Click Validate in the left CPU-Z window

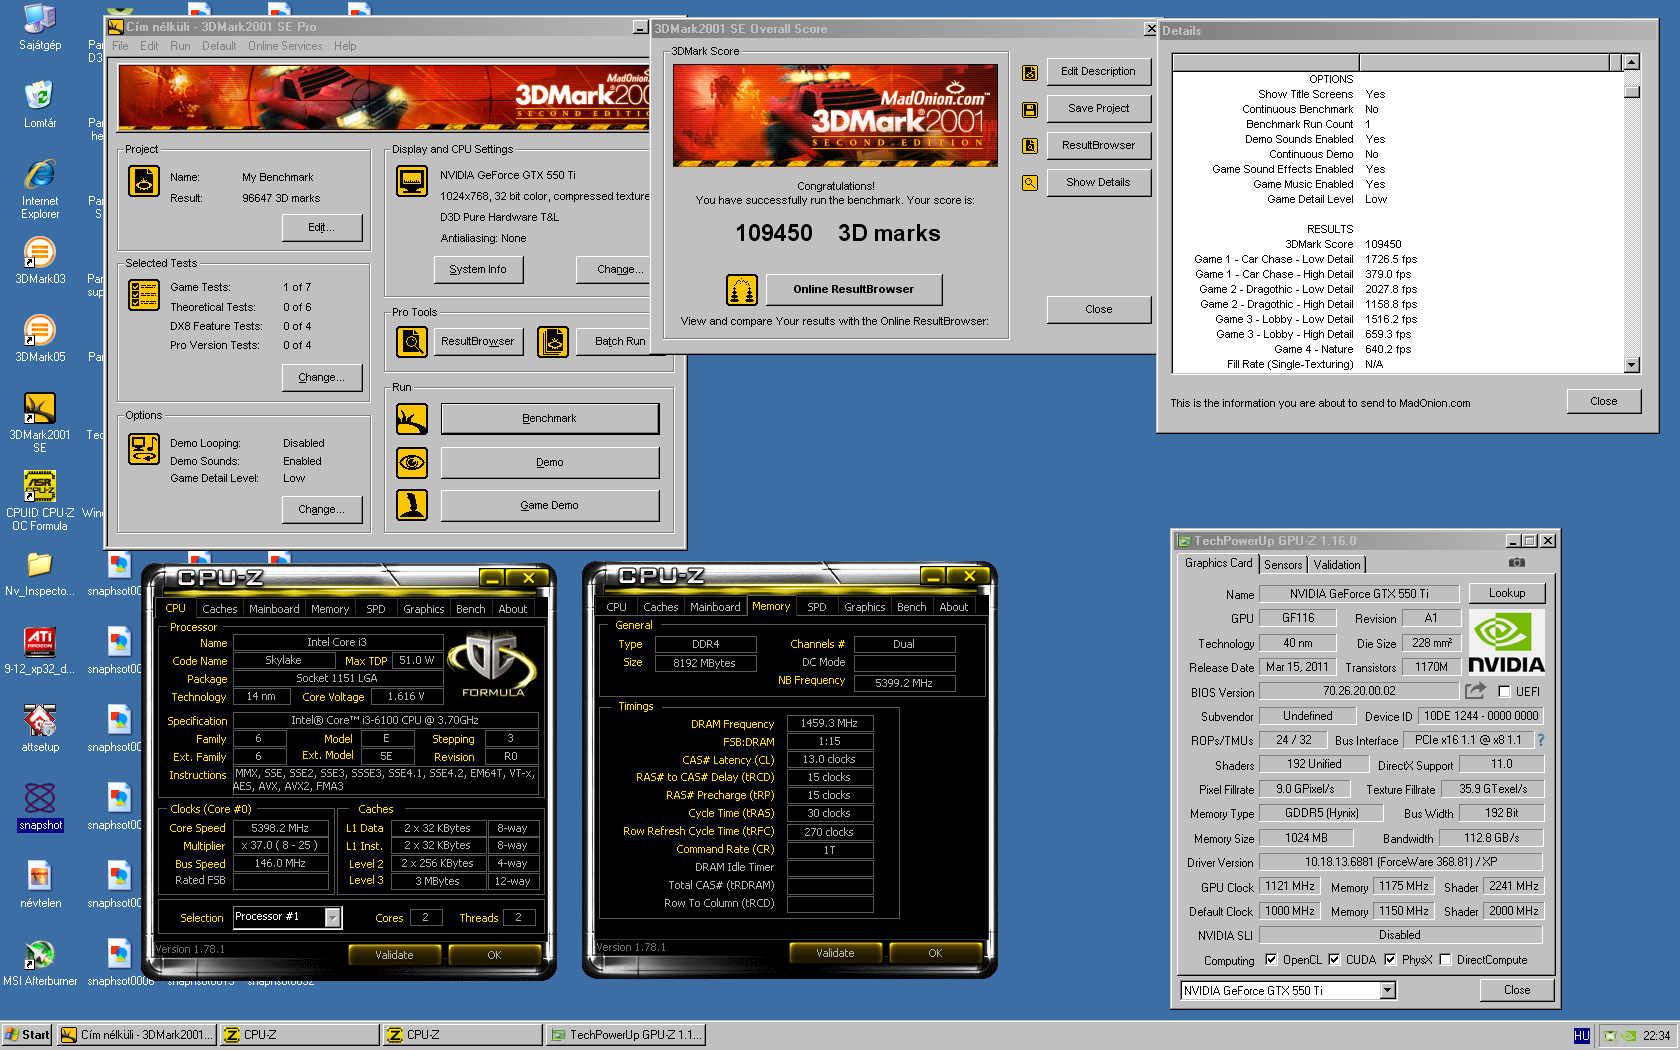pos(394,955)
